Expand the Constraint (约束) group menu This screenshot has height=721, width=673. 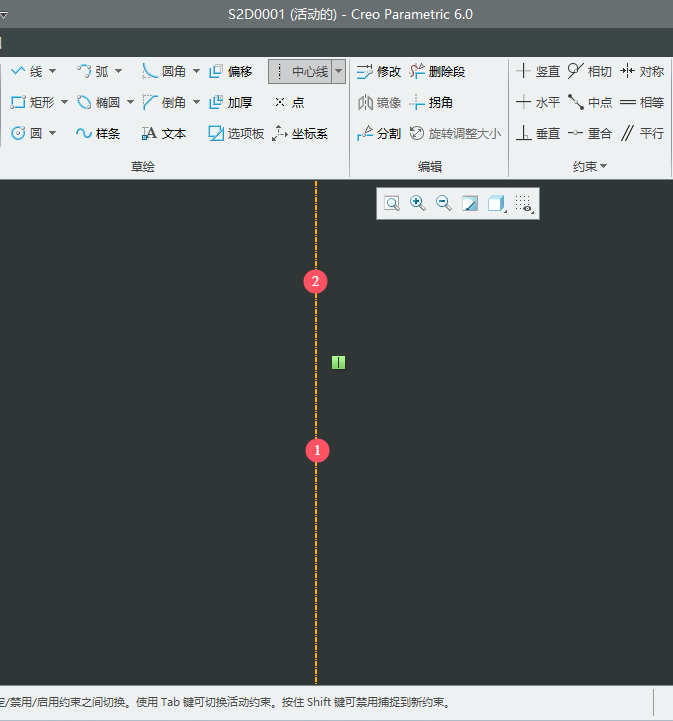click(590, 166)
